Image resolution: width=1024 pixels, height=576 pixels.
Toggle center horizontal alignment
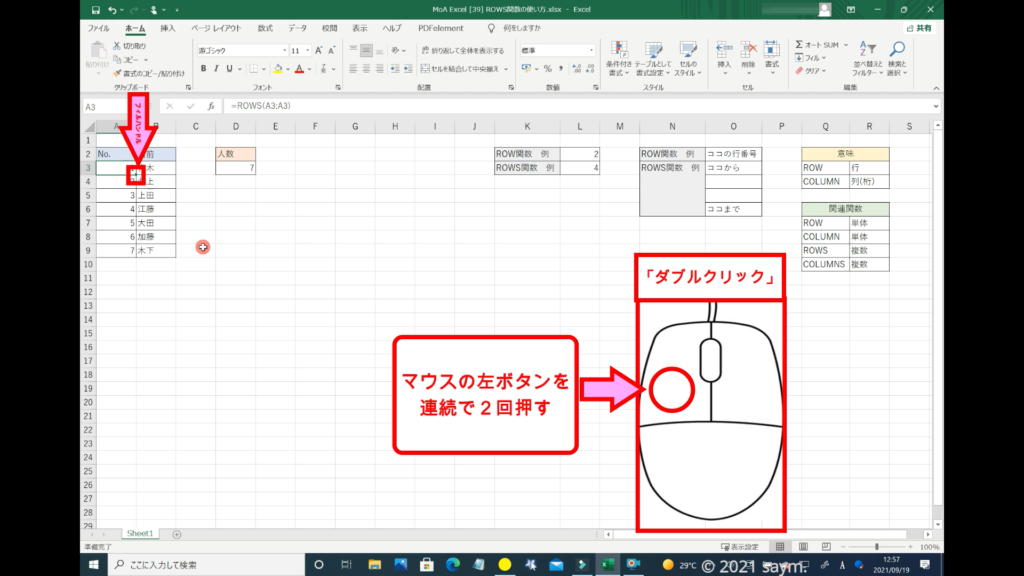click(367, 69)
